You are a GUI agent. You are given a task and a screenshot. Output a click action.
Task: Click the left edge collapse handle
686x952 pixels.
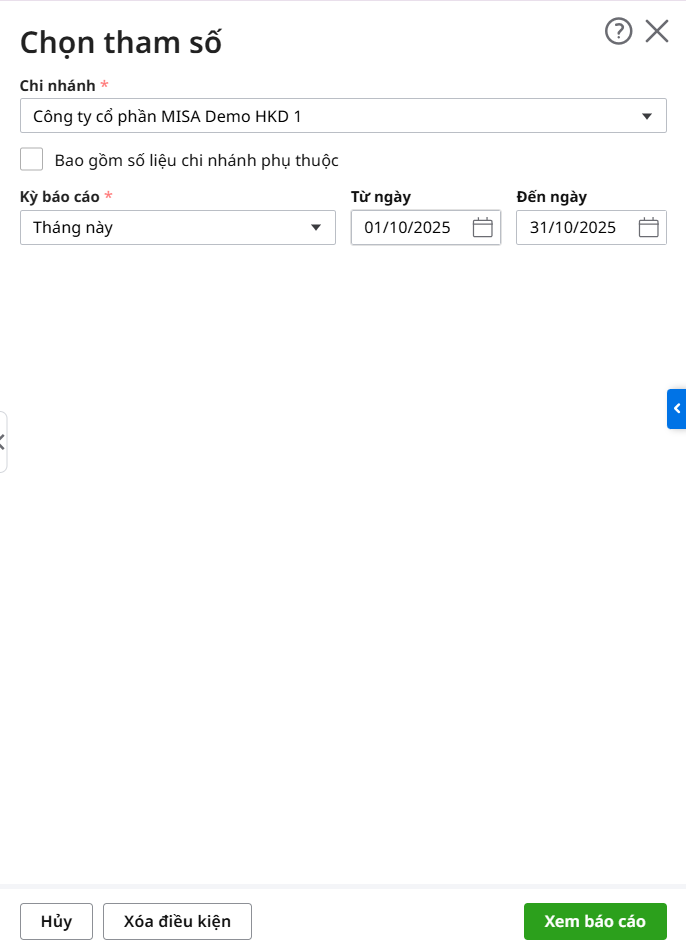(3, 441)
